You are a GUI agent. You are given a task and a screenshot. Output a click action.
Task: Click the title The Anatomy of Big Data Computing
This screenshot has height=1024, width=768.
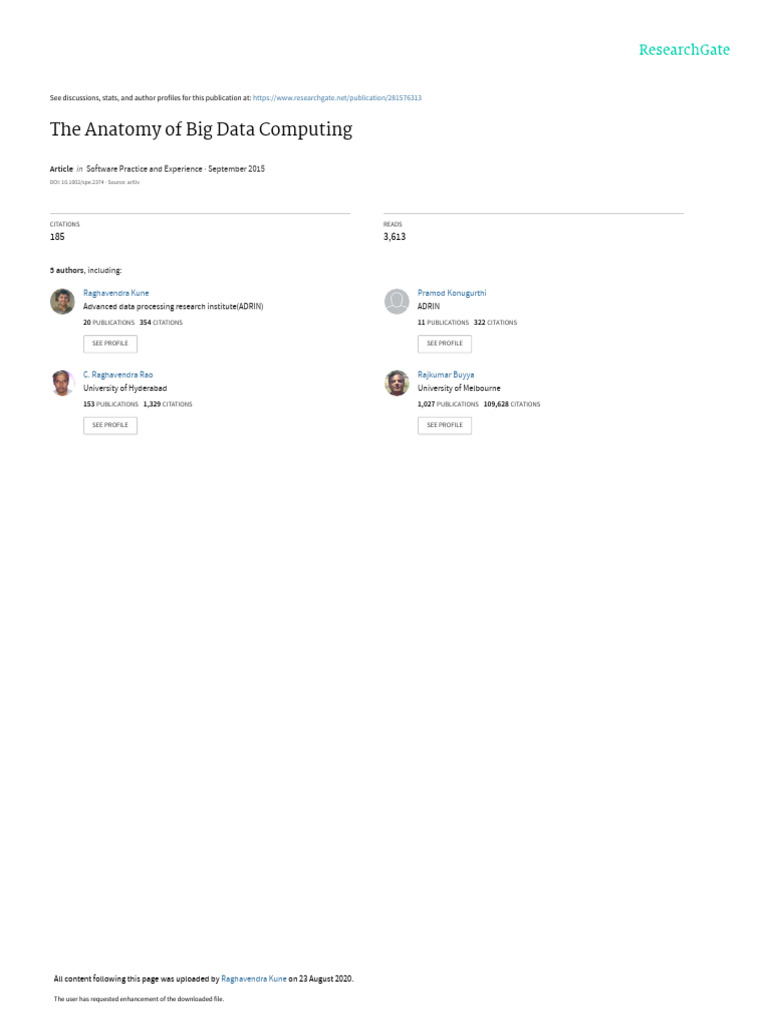coord(201,129)
